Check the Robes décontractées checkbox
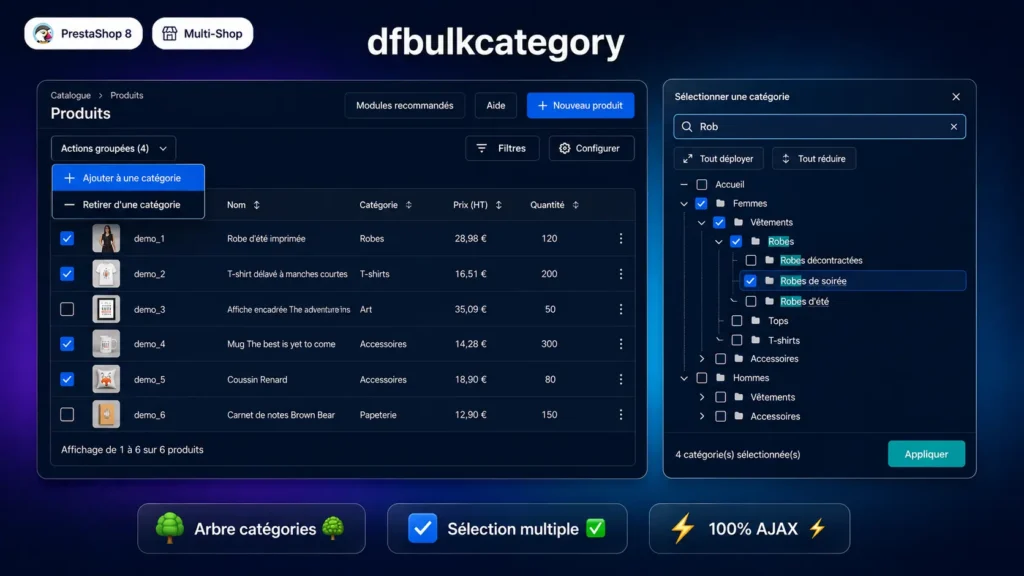 751,260
